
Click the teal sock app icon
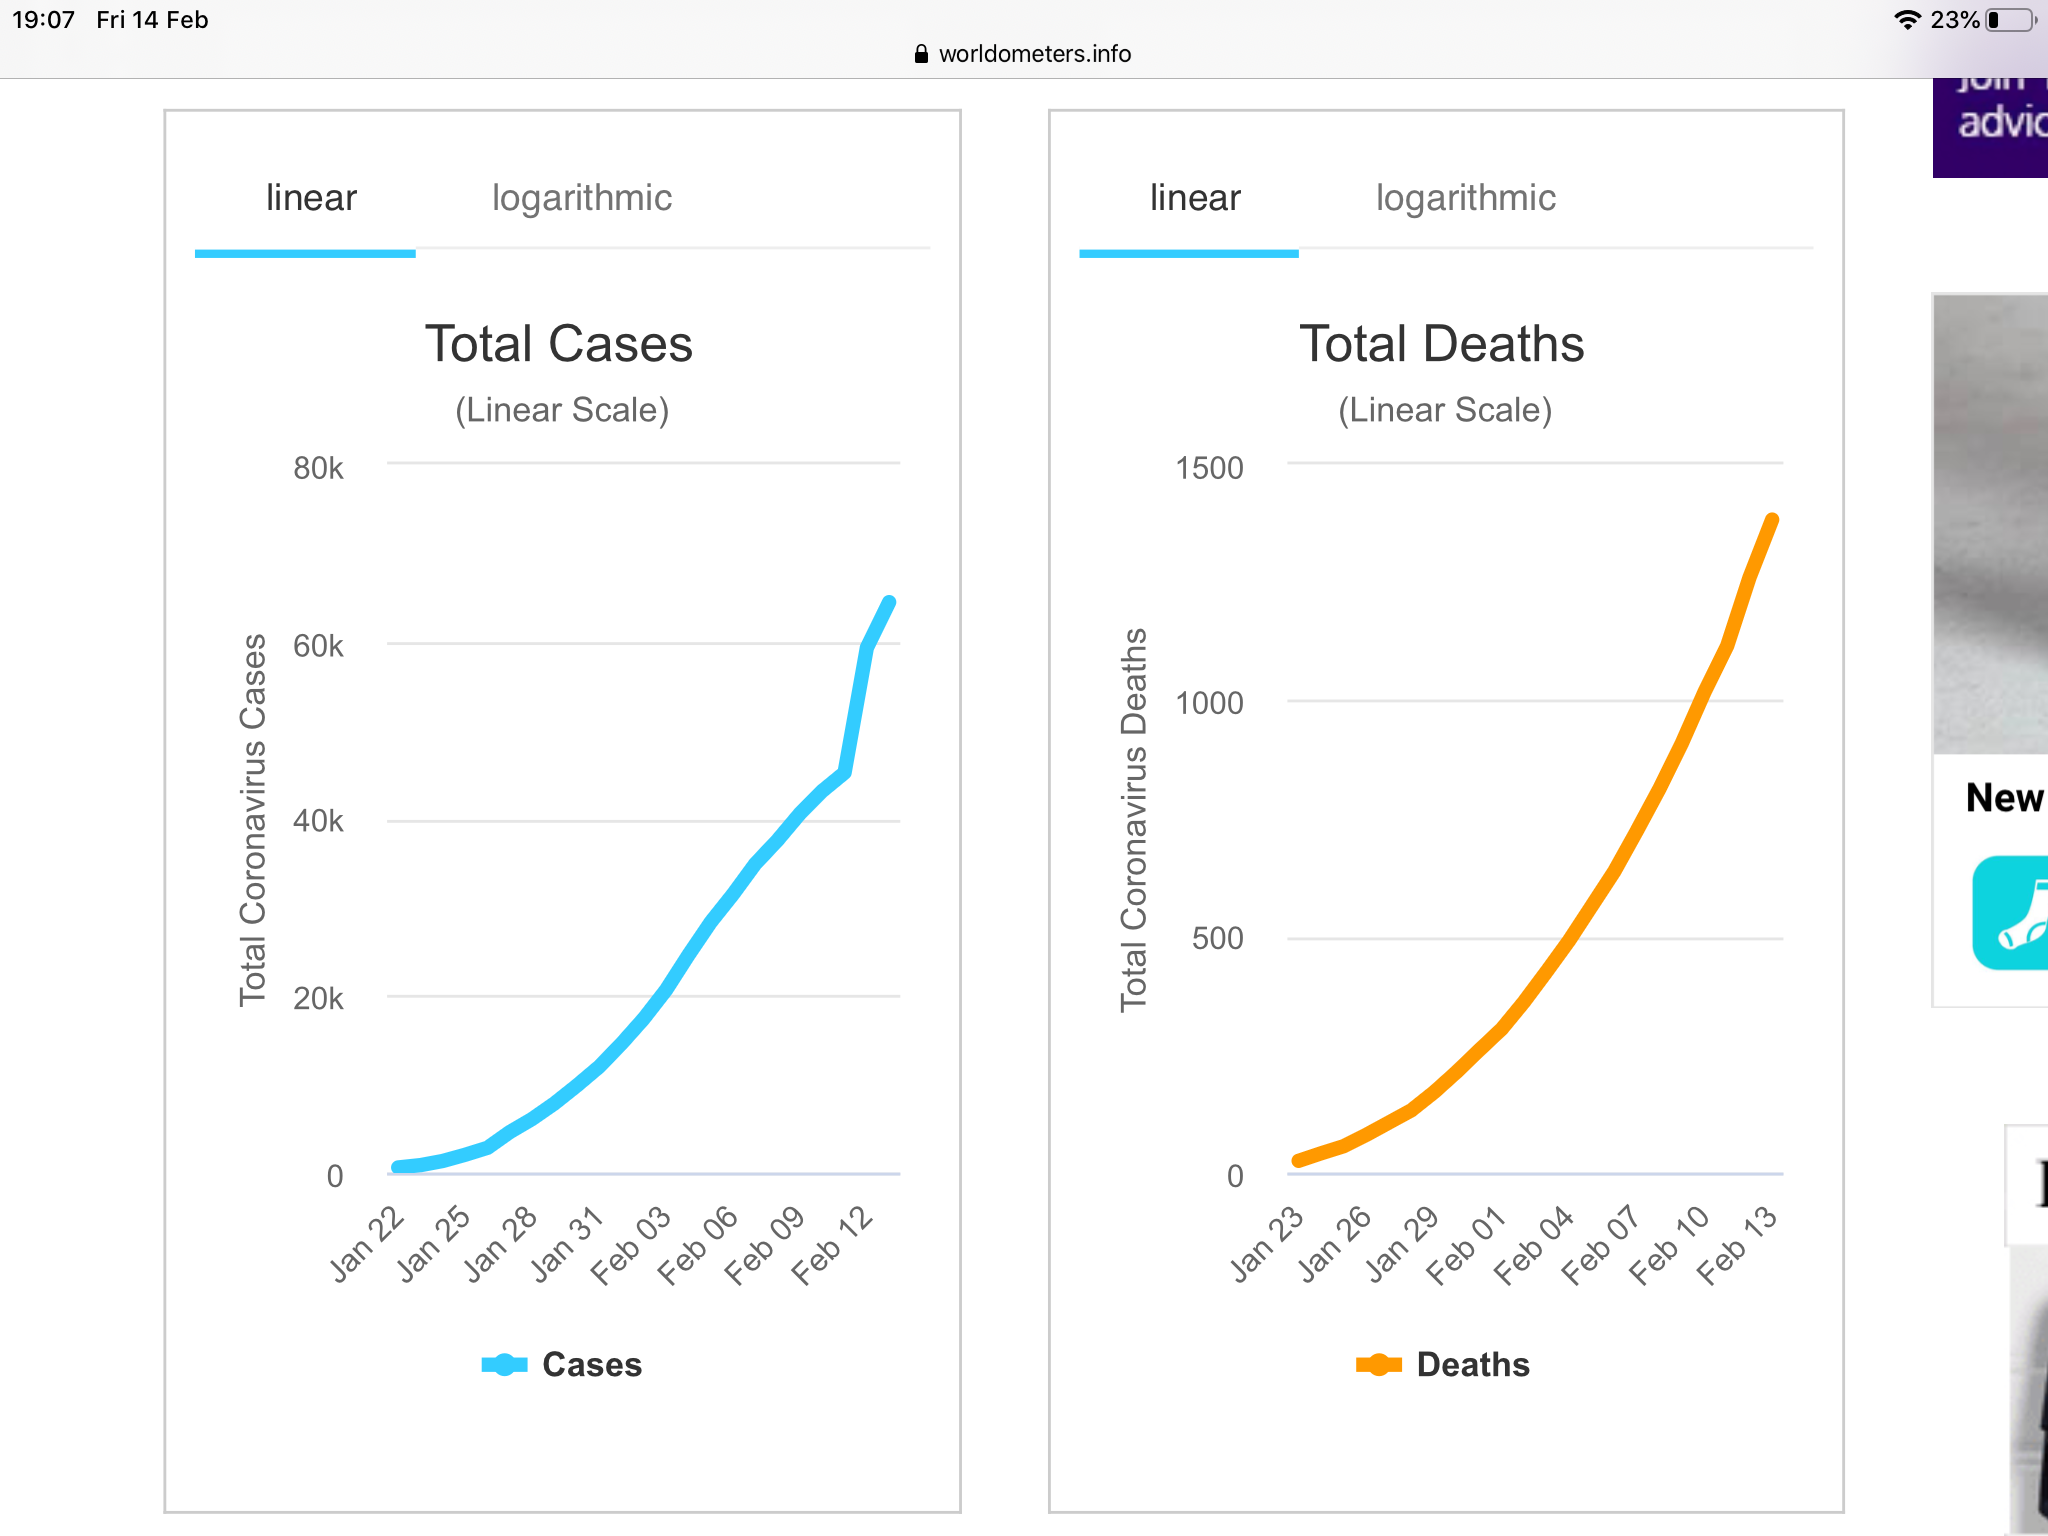[x=2010, y=912]
